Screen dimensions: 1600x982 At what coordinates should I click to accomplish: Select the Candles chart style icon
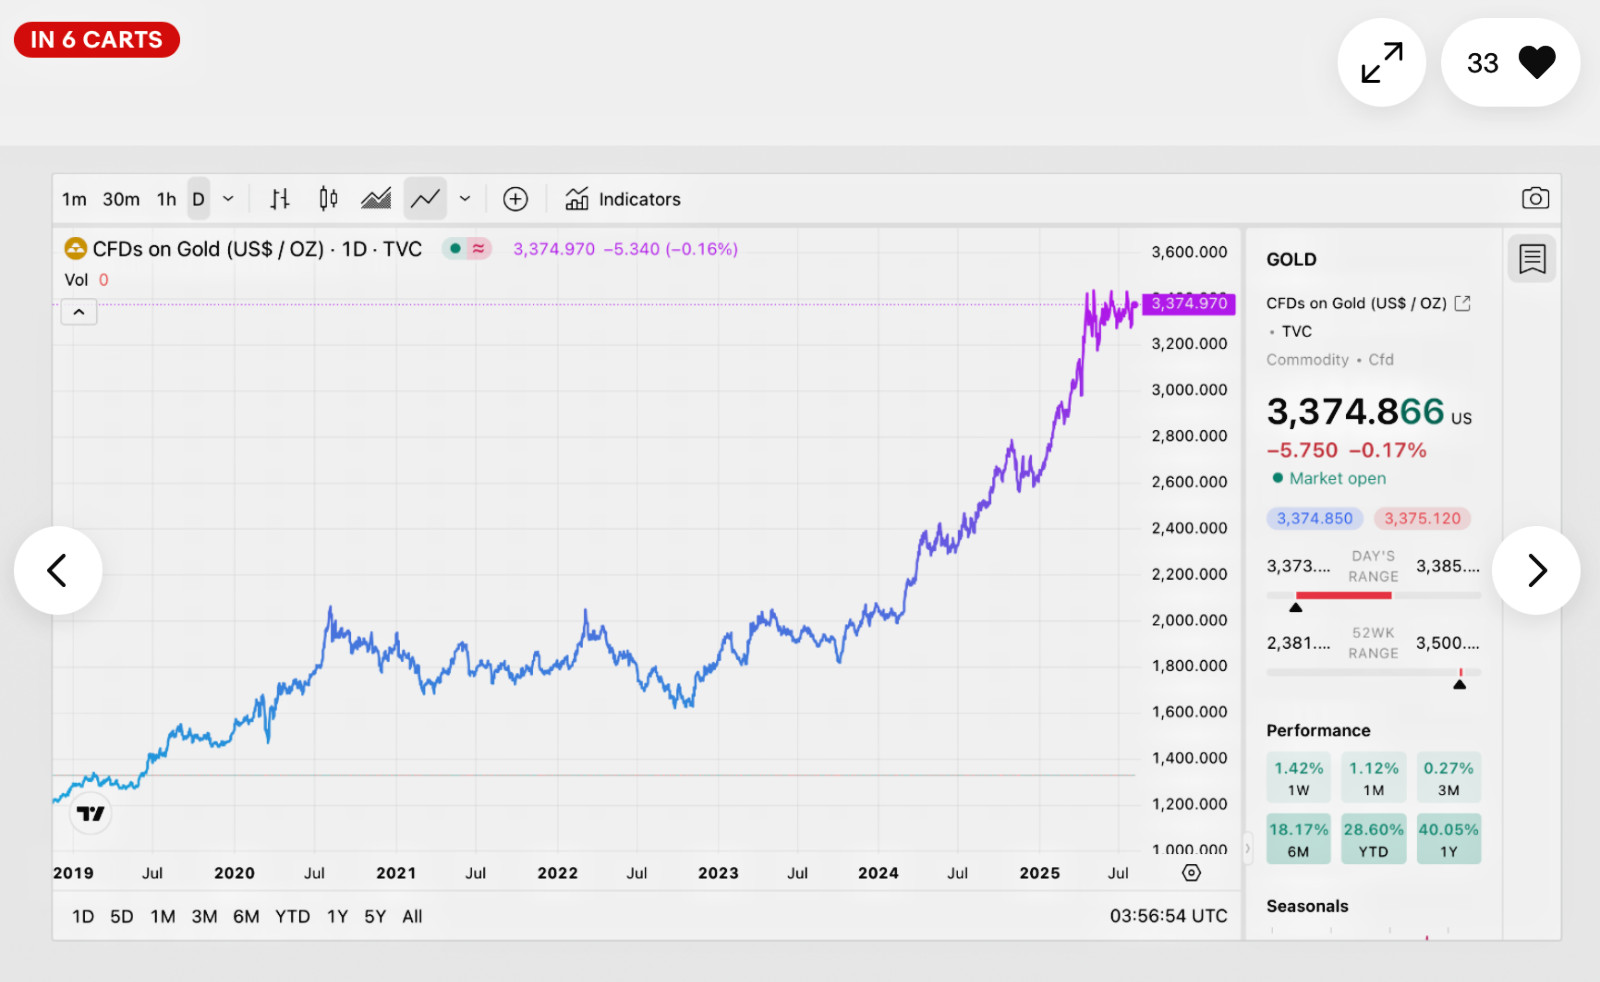[328, 199]
